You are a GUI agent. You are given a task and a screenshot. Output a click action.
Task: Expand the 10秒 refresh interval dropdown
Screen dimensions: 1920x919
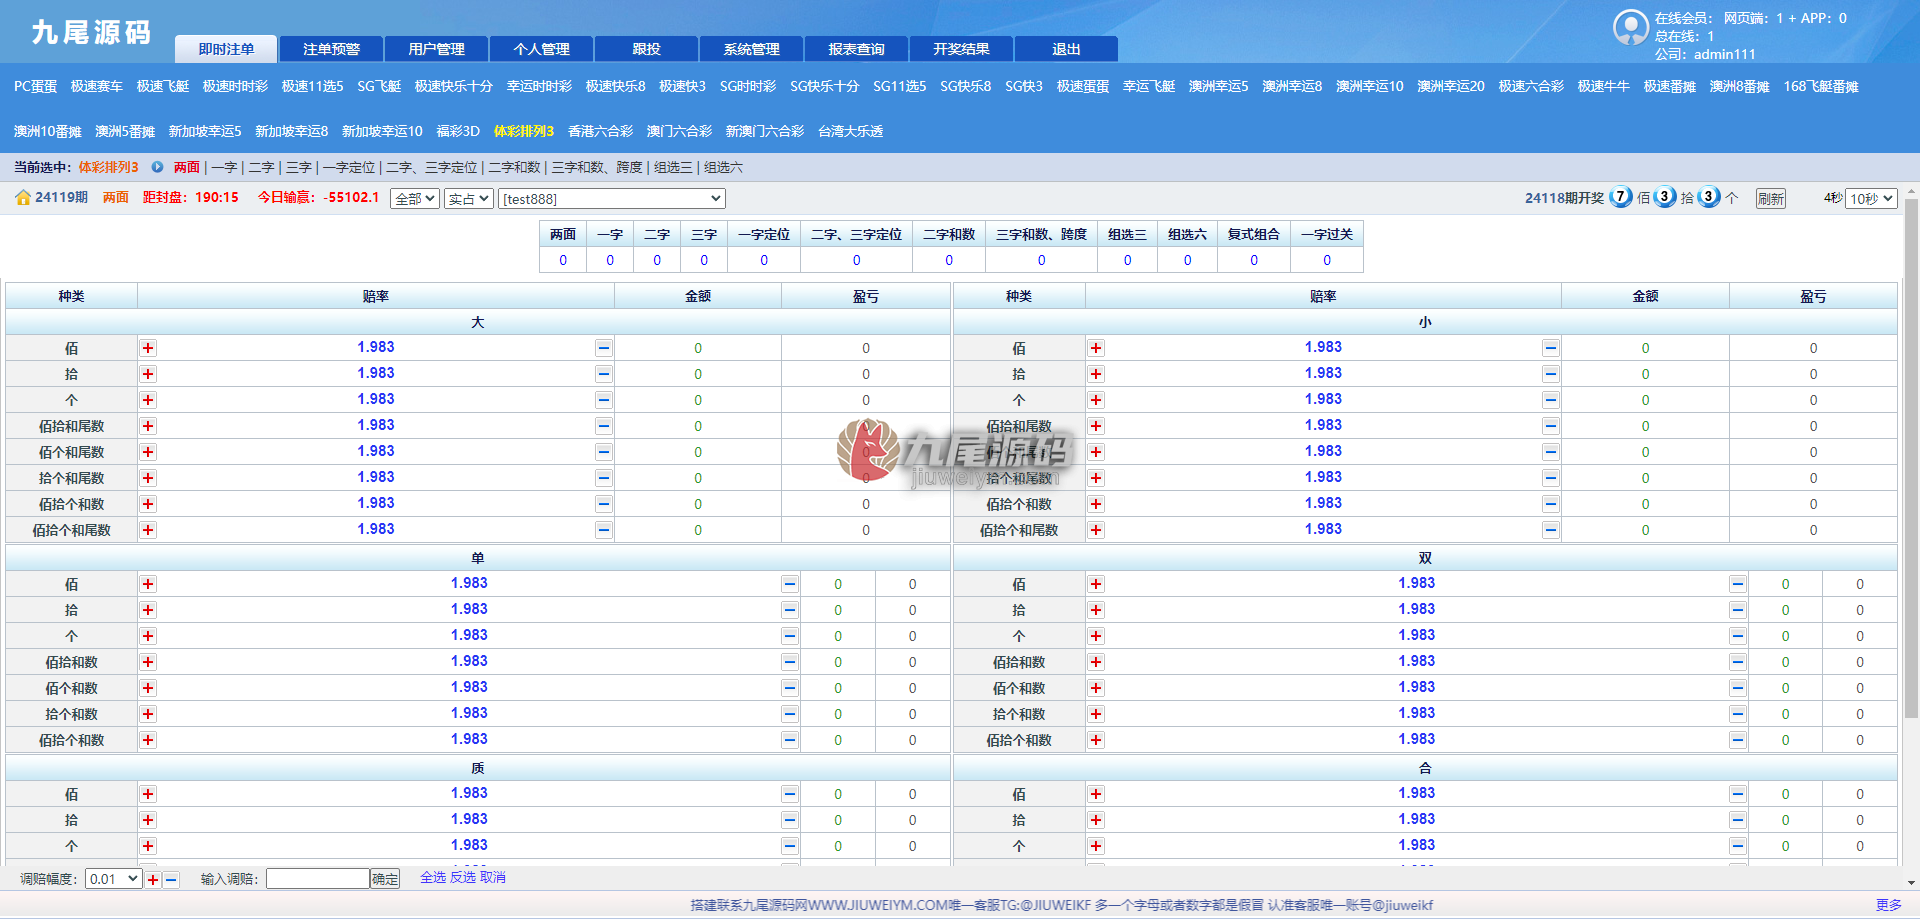1871,199
